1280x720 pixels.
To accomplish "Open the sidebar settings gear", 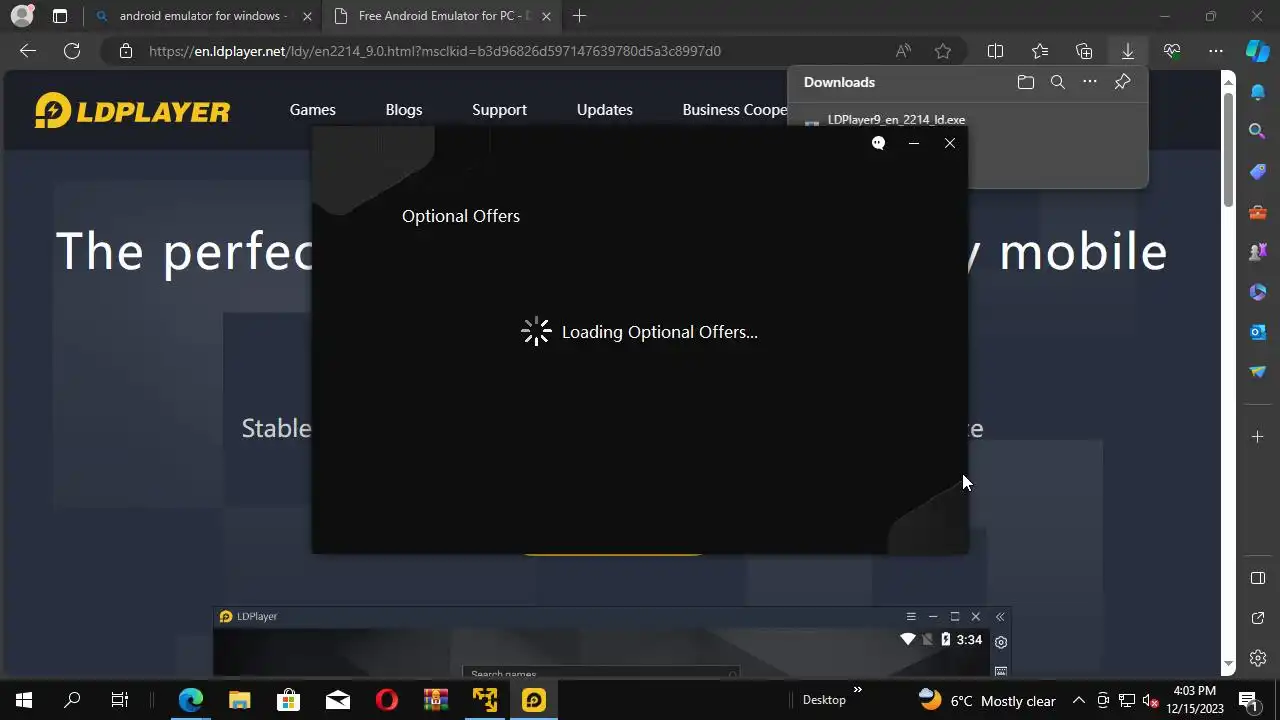I will (1258, 658).
